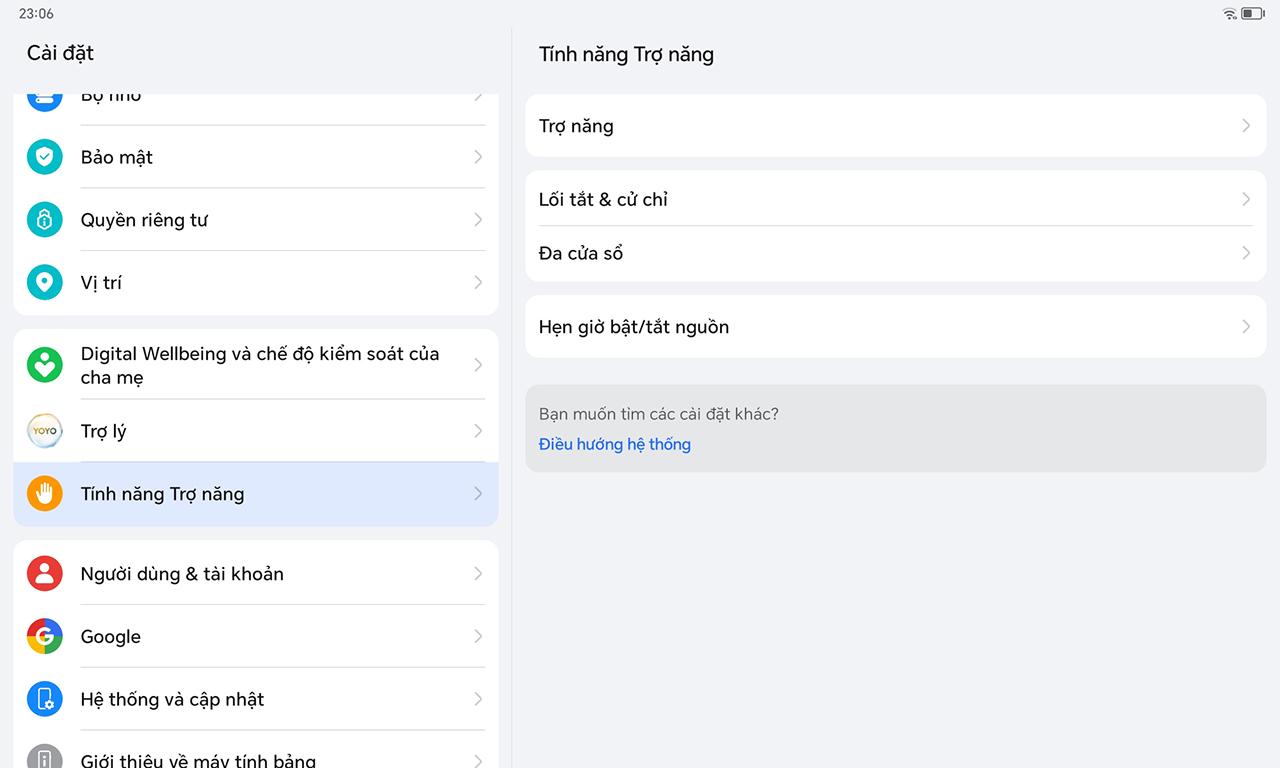Open Lối tắt & cử chỉ chevron
Viewport: 1280px width, 768px height.
(x=1246, y=199)
